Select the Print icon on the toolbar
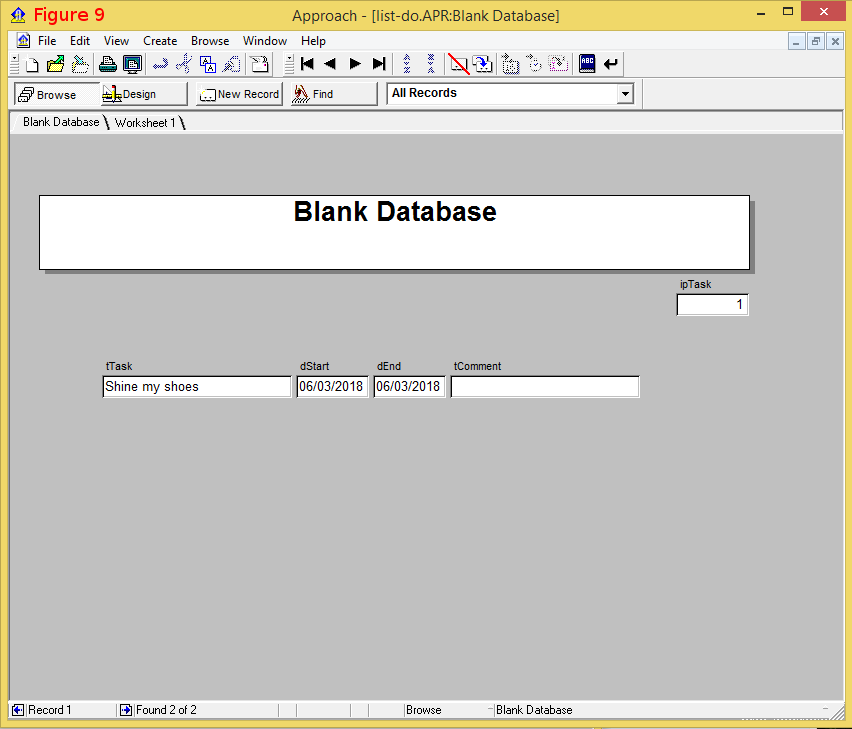 107,63
